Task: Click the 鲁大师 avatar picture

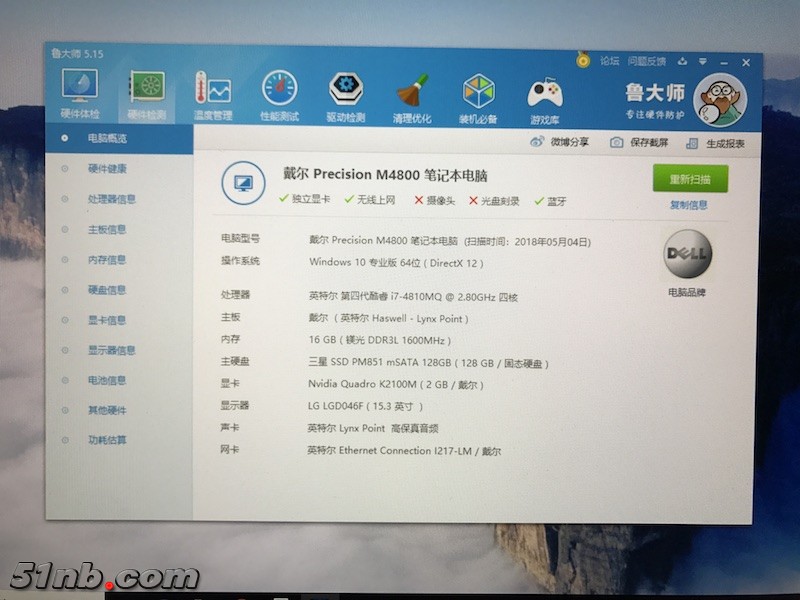Action: click(x=720, y=101)
